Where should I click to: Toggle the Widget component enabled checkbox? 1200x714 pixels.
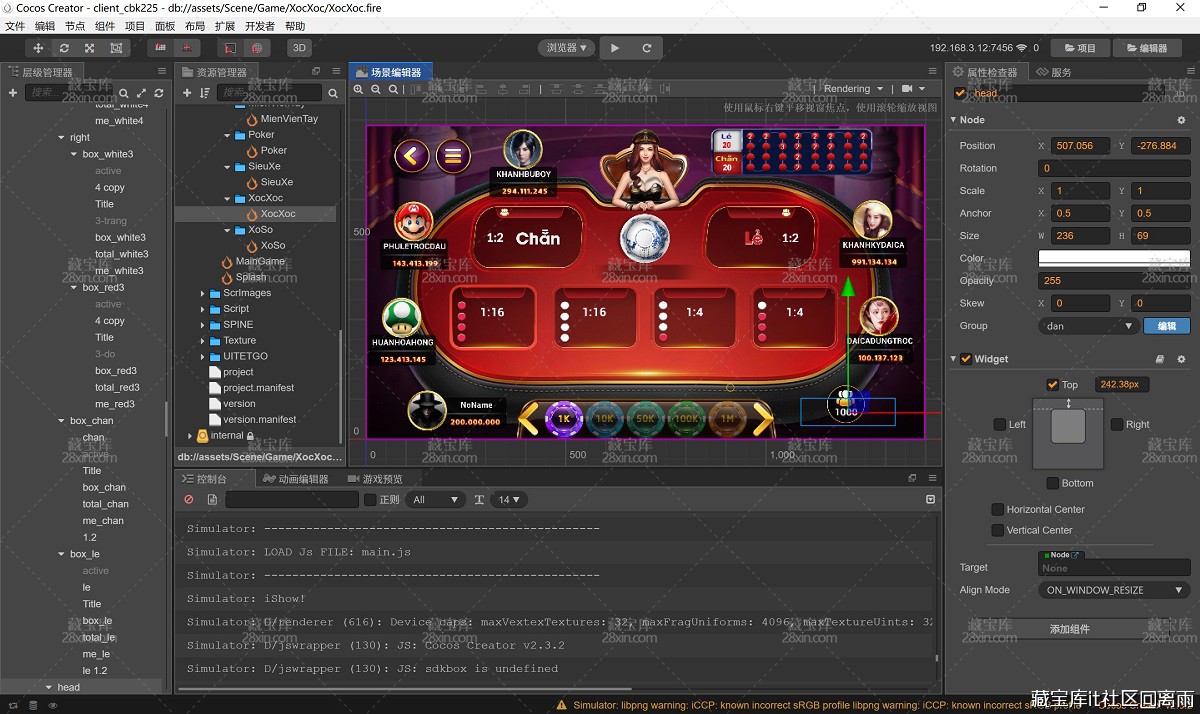pos(966,359)
